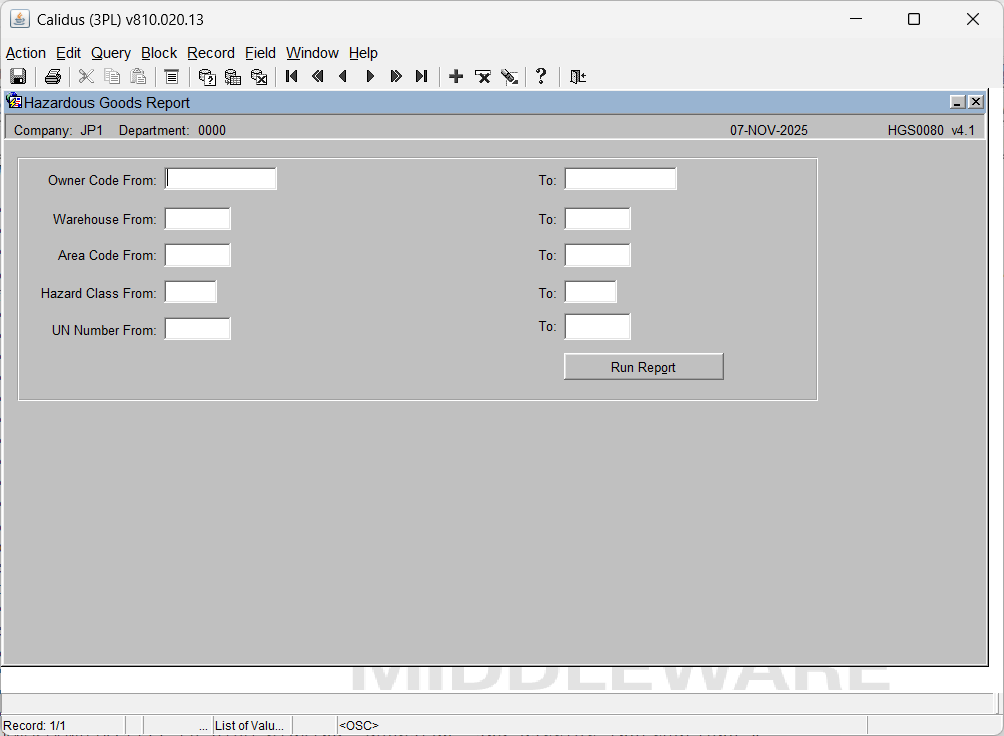The width and height of the screenshot is (1004, 736).
Task: Click the Run Report button
Action: pos(643,367)
